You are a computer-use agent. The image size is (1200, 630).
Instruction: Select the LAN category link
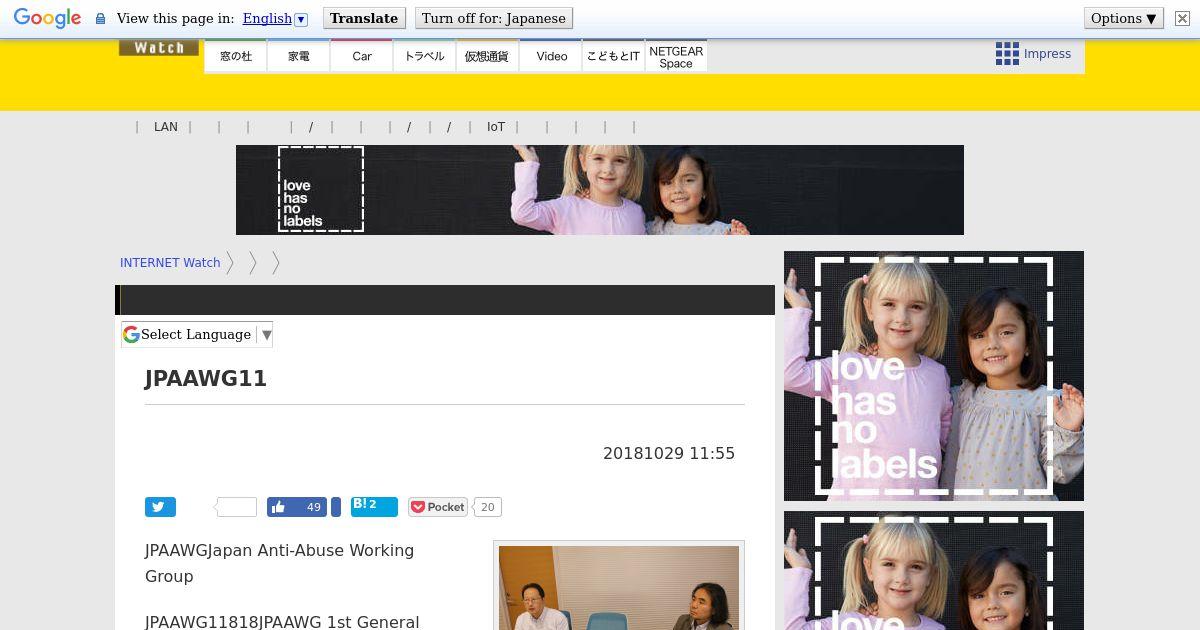point(166,127)
